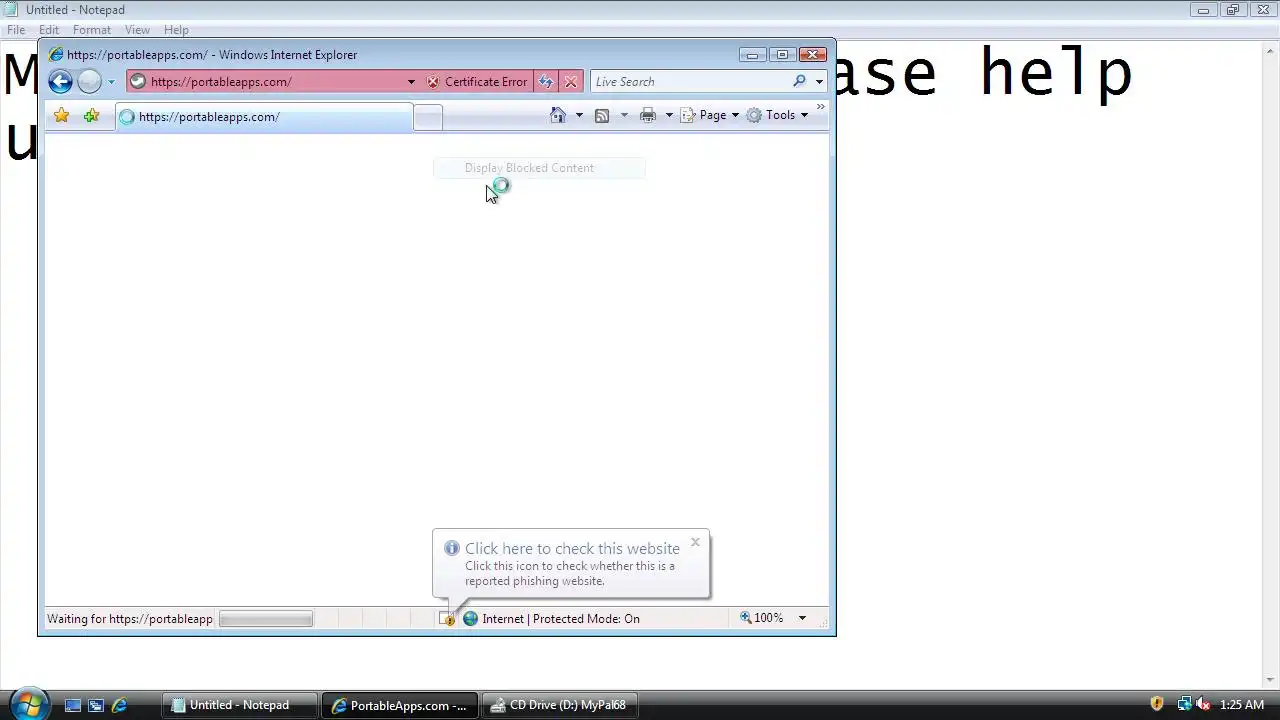Show more toolbar items chevron
1280x720 pixels.
click(820, 107)
